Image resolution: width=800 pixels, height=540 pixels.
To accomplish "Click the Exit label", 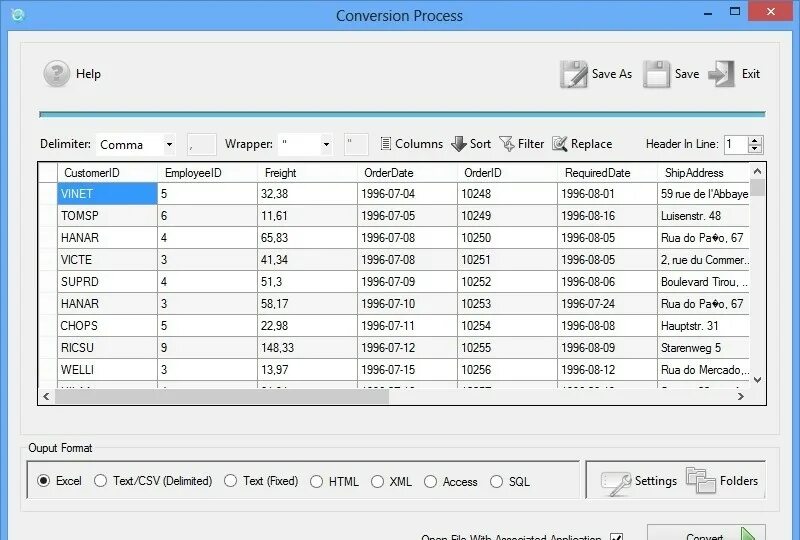I will [751, 74].
